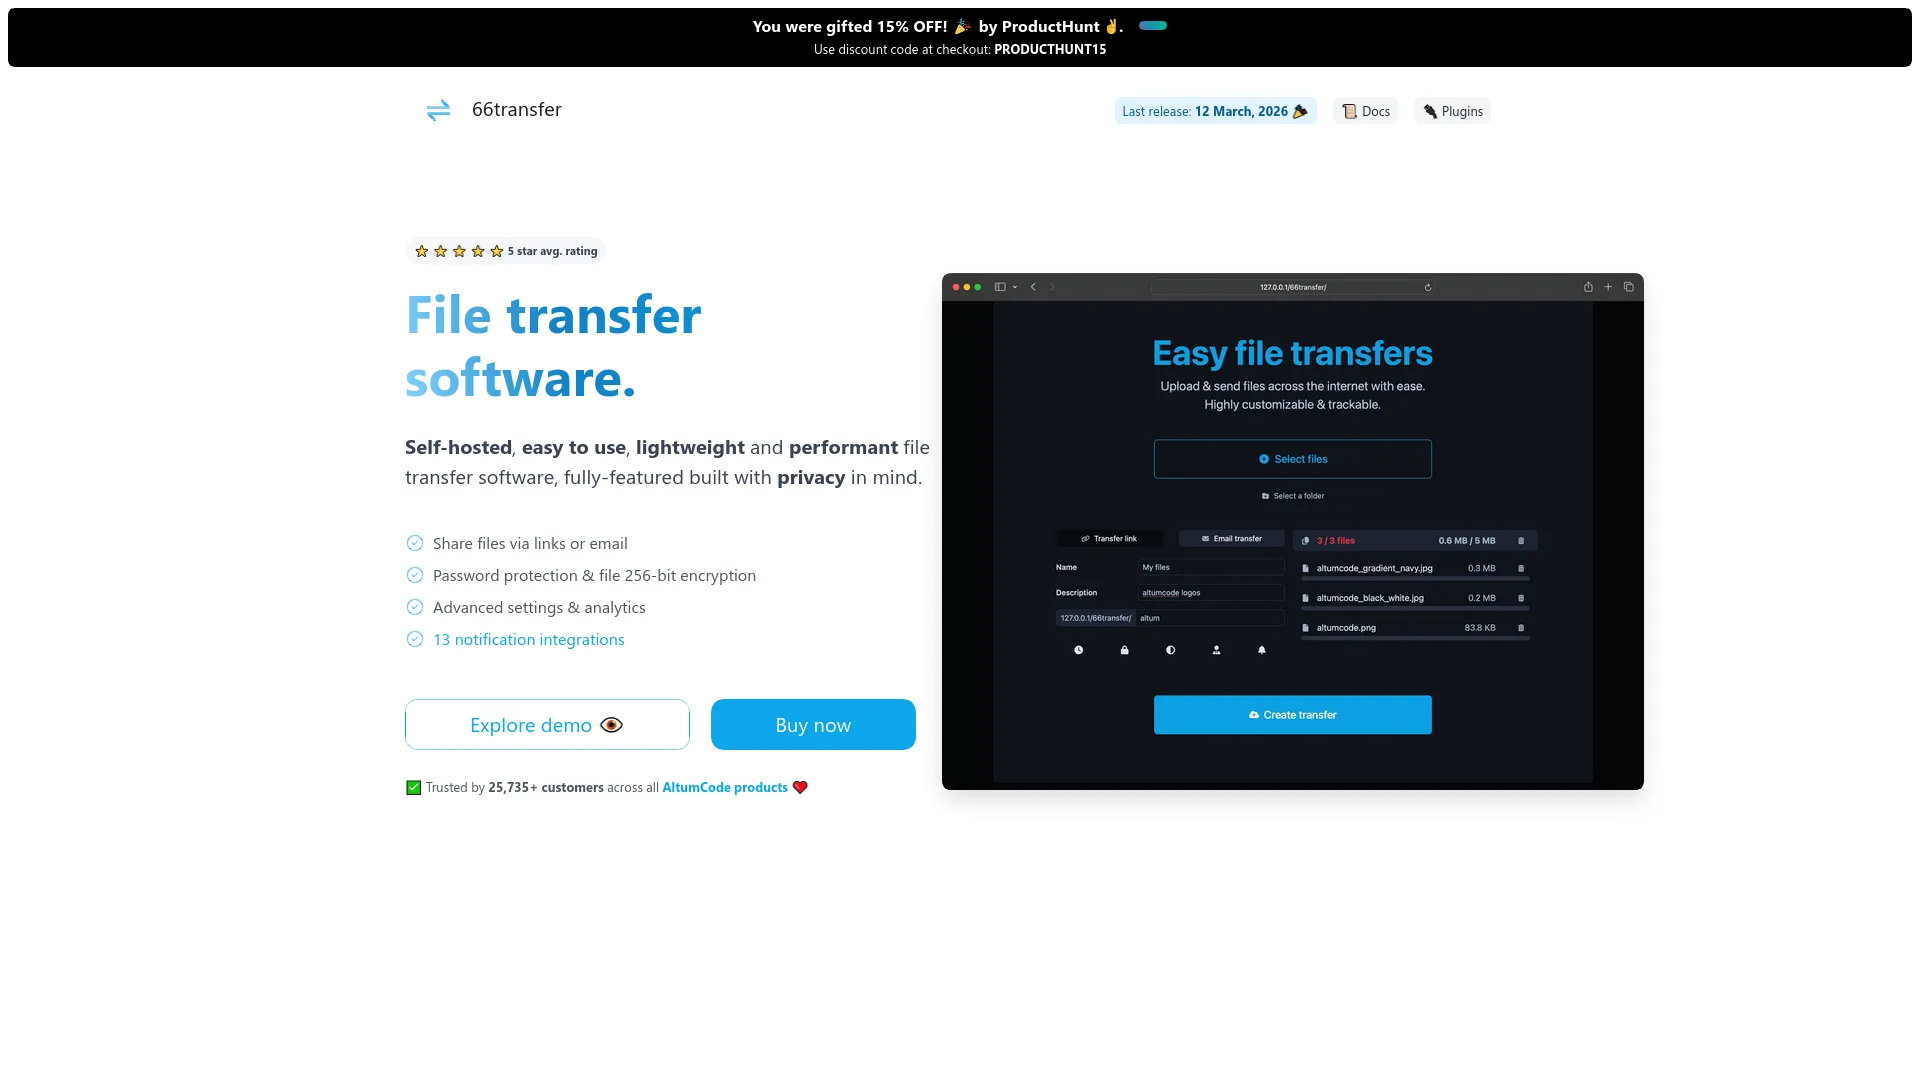Click the 0.6 MB / 5 MB size text
The width and height of the screenshot is (1920, 1080).
[x=1467, y=541]
